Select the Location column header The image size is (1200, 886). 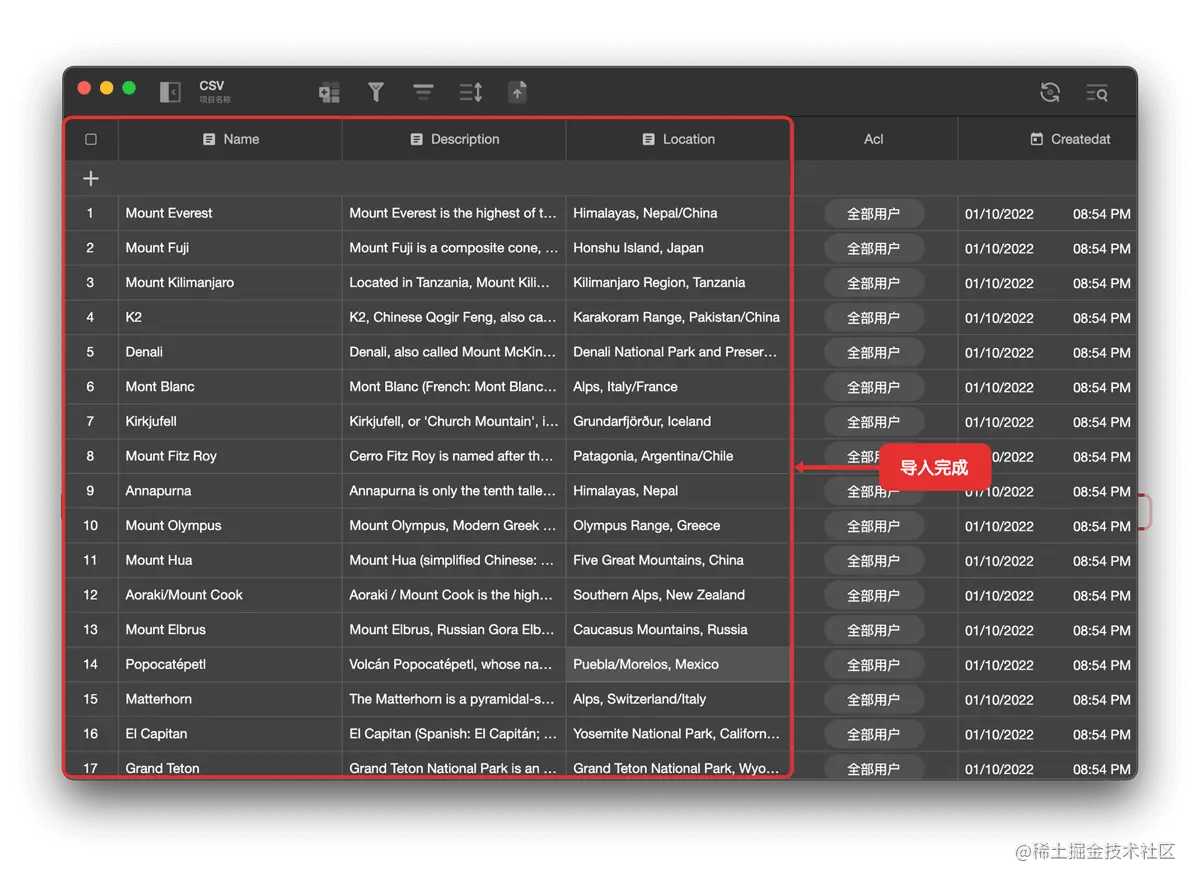(678, 139)
